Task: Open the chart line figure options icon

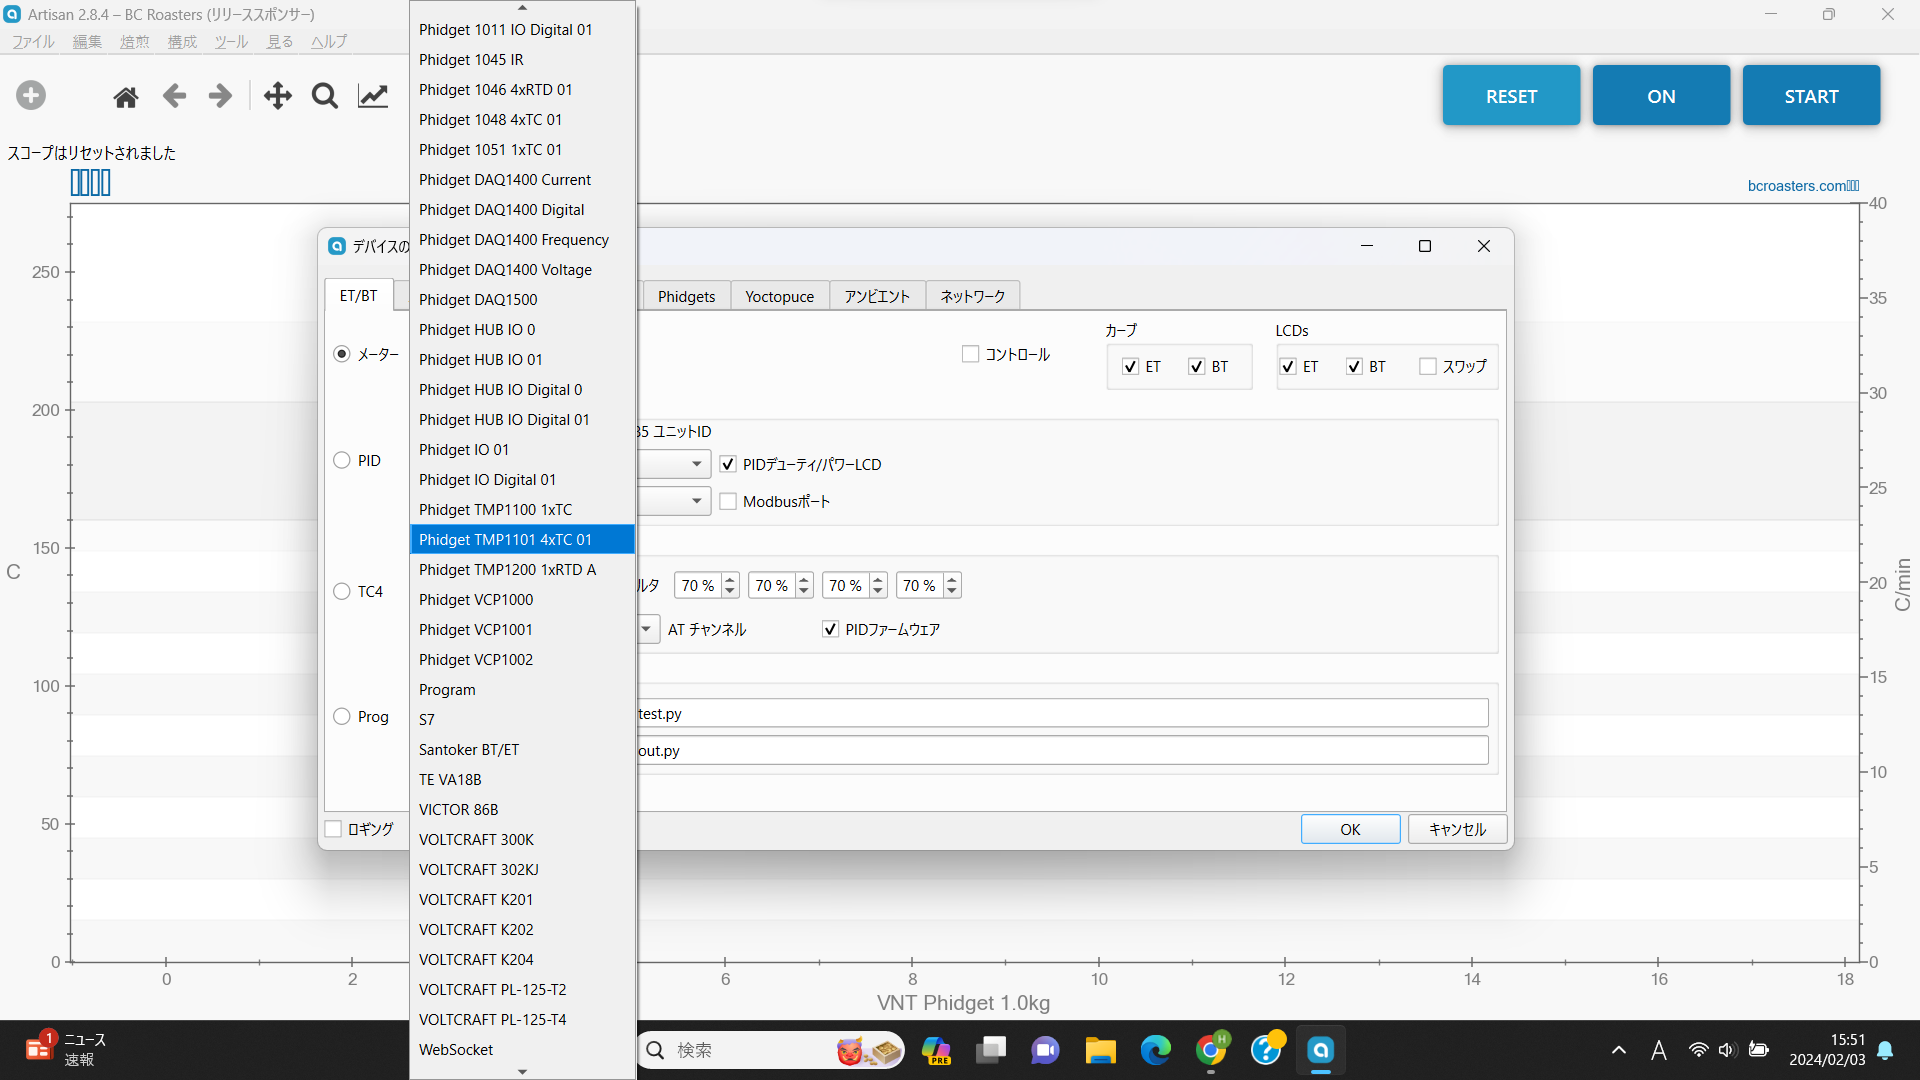Action: 373,96
